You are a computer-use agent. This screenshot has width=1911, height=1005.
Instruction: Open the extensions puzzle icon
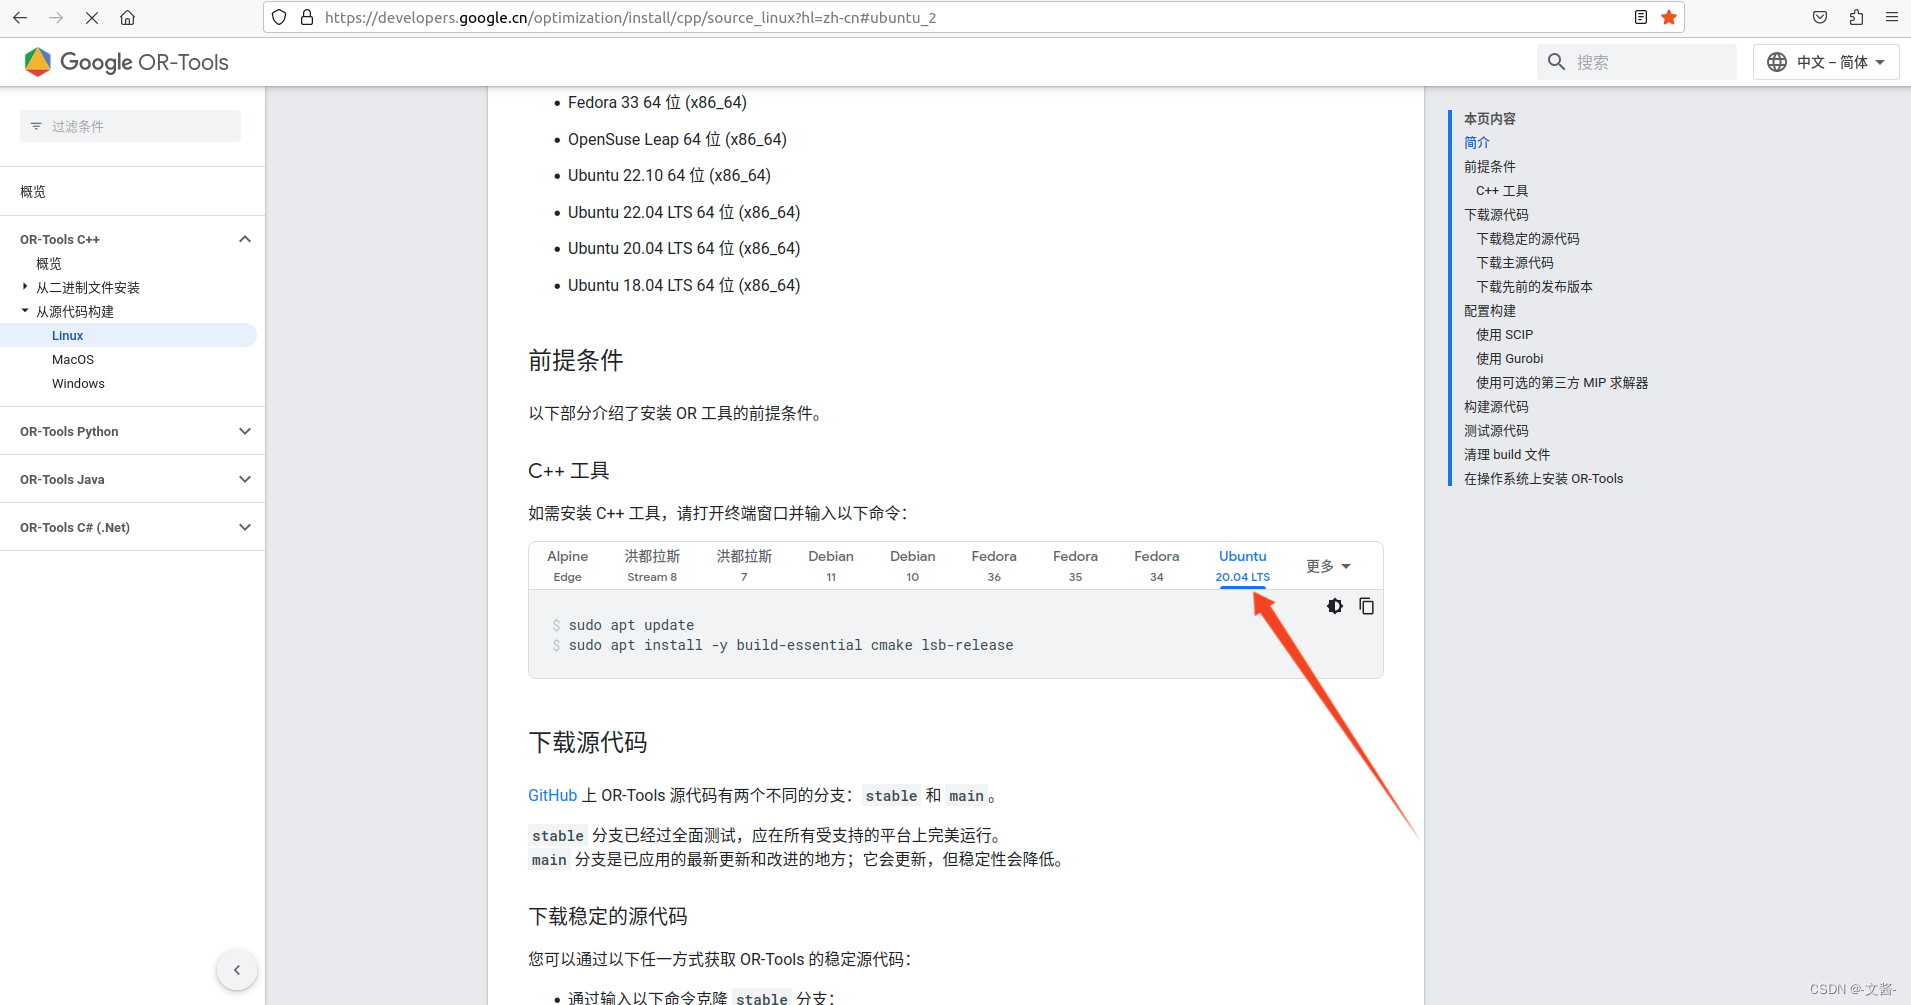pos(1856,17)
